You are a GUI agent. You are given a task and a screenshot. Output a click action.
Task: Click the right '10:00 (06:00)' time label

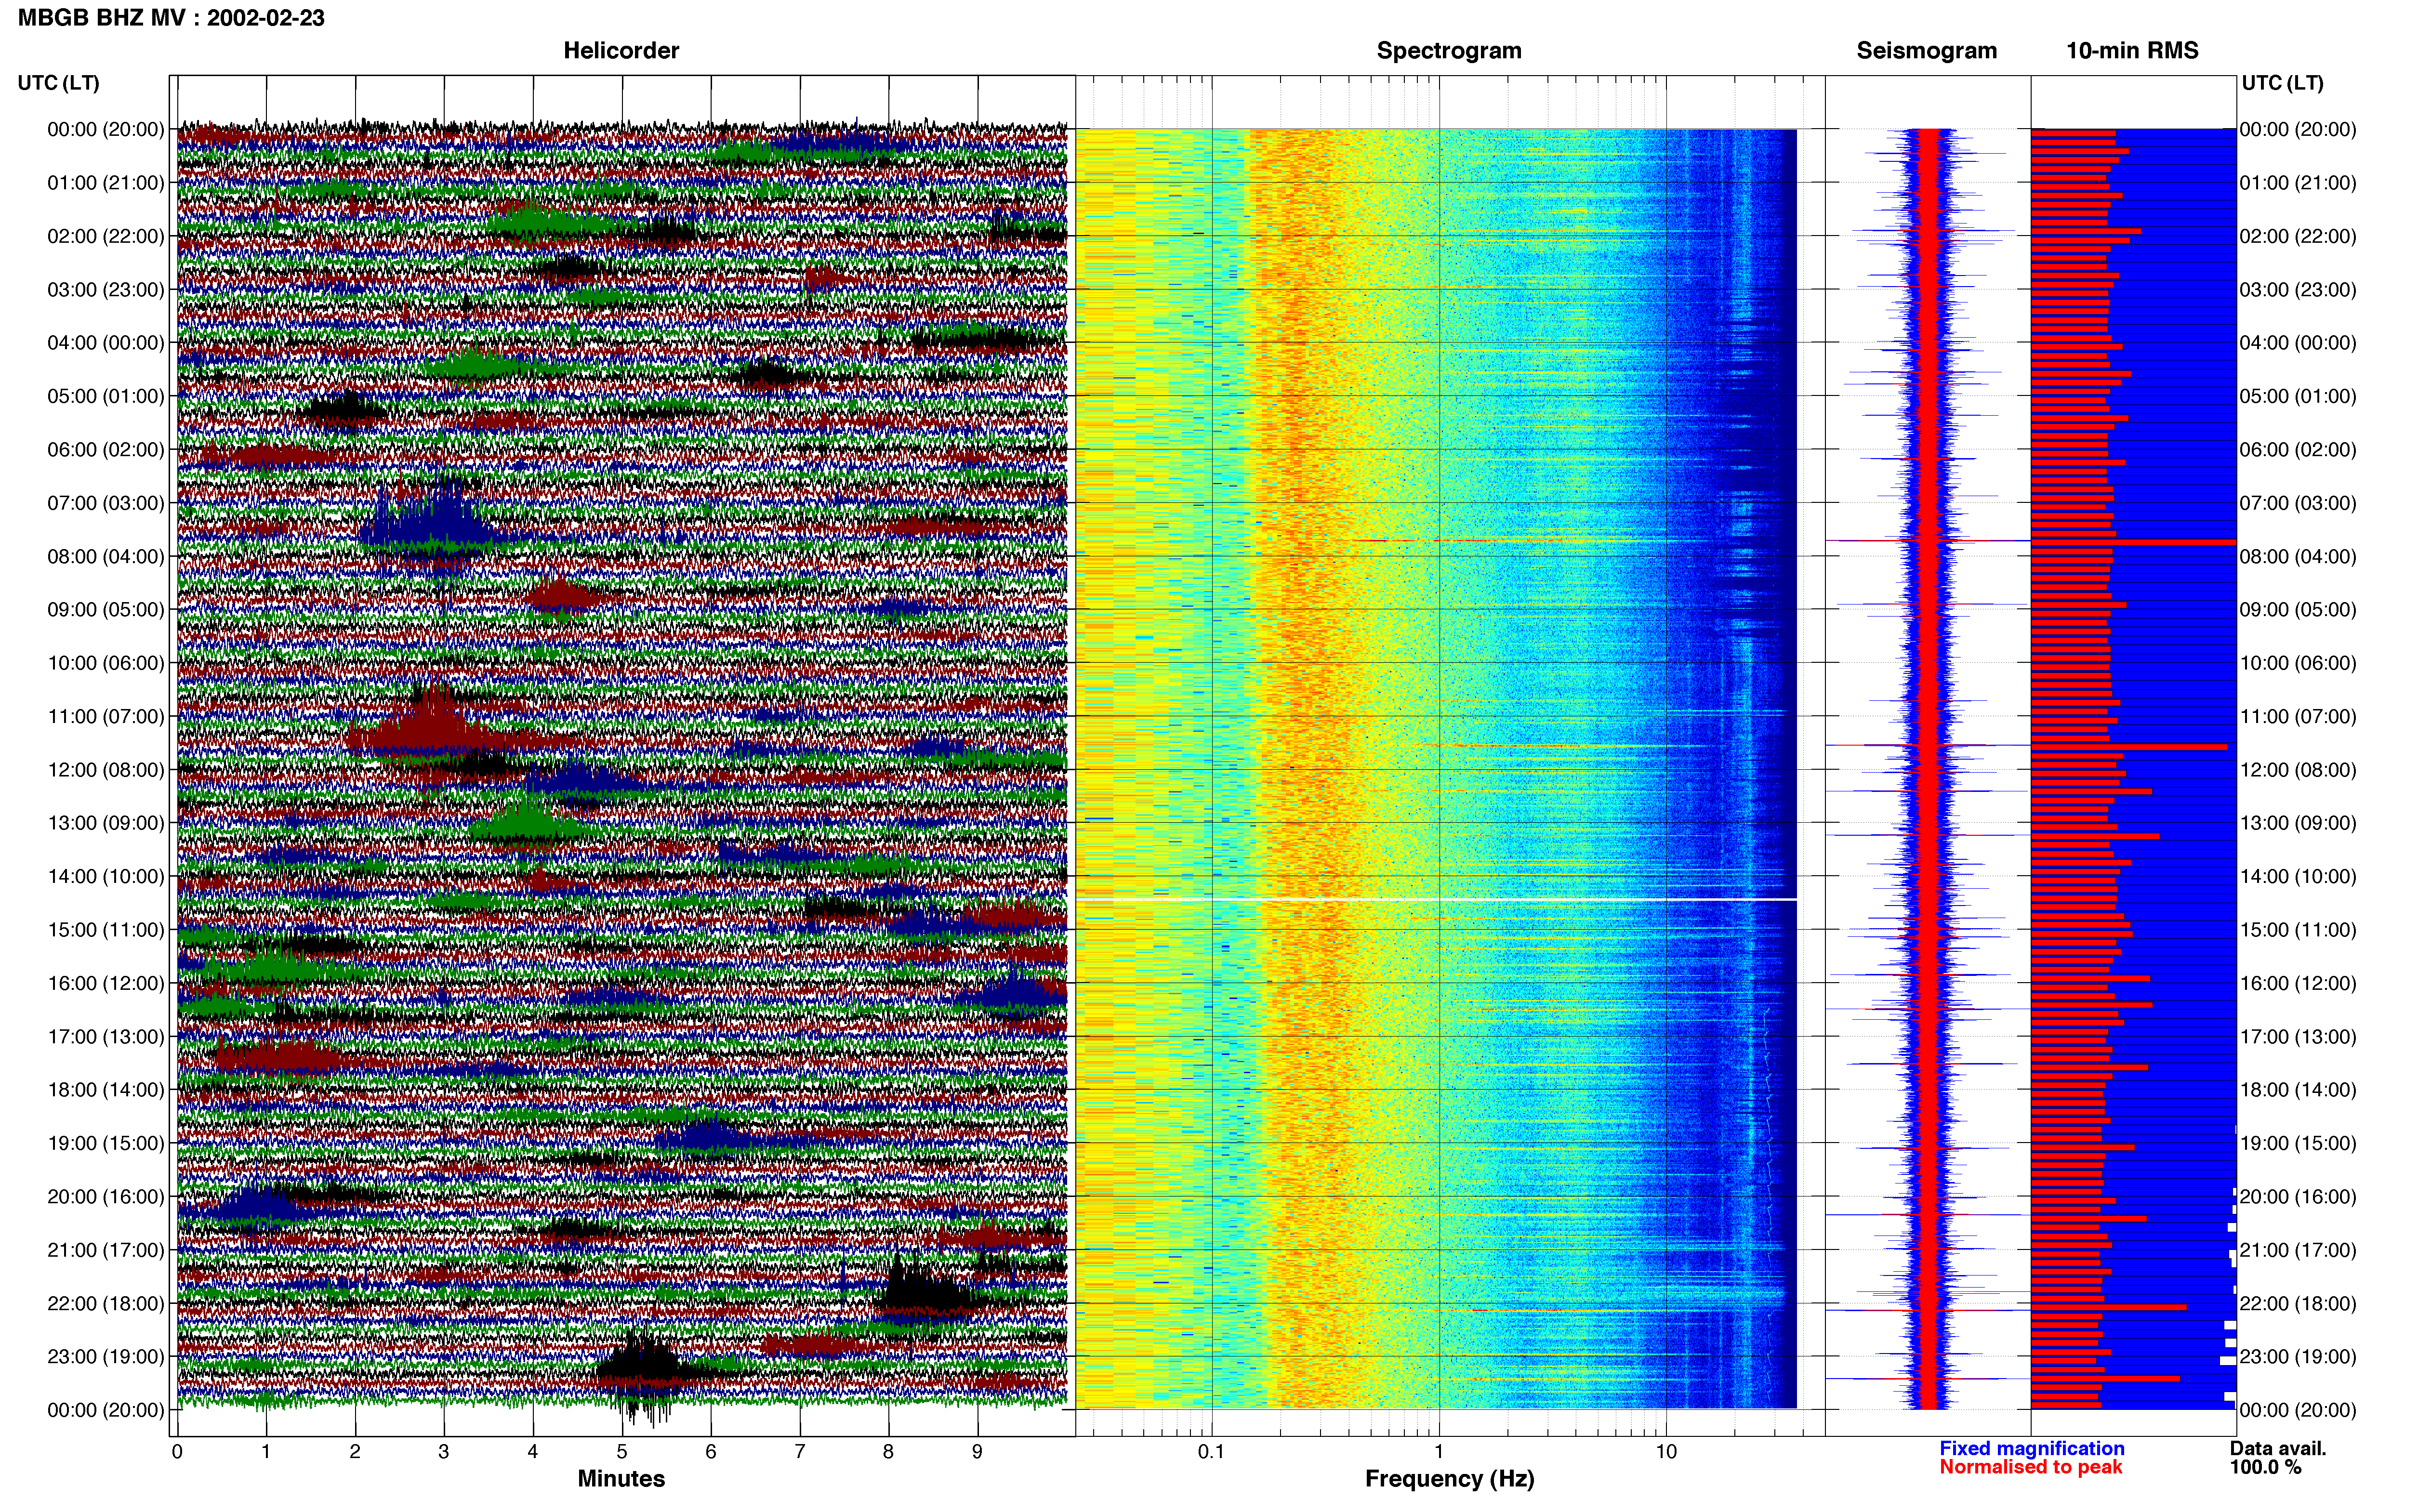2298,663
